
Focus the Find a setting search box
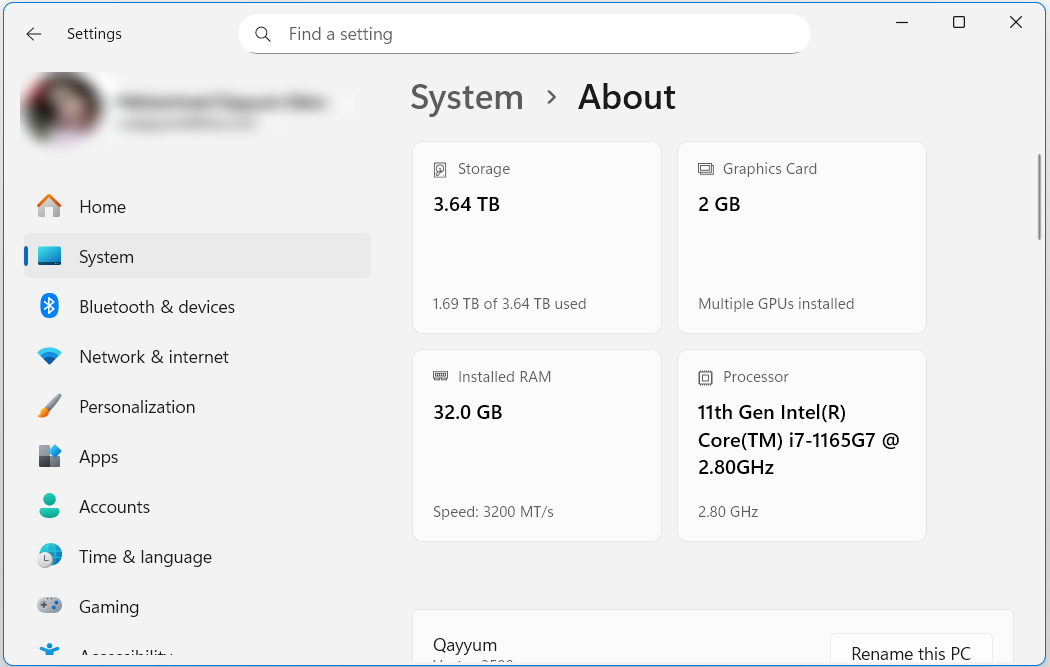tap(524, 34)
